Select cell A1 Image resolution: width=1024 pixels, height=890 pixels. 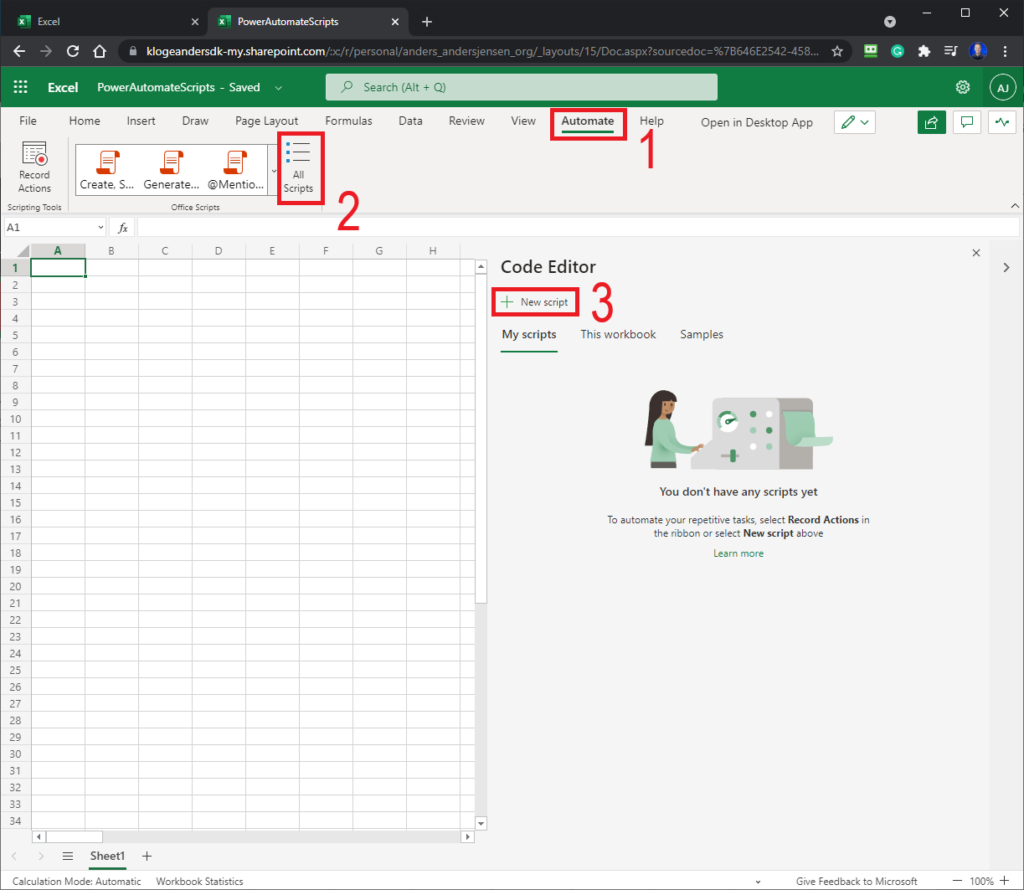click(58, 268)
